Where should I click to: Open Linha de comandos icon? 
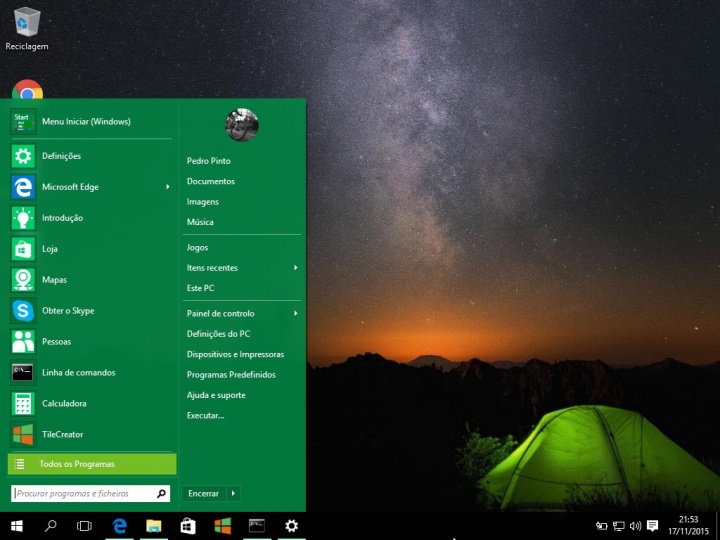[24, 373]
